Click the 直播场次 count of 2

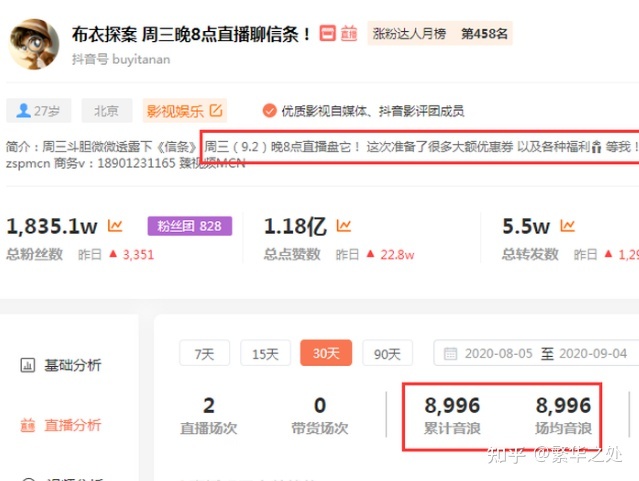click(x=209, y=405)
